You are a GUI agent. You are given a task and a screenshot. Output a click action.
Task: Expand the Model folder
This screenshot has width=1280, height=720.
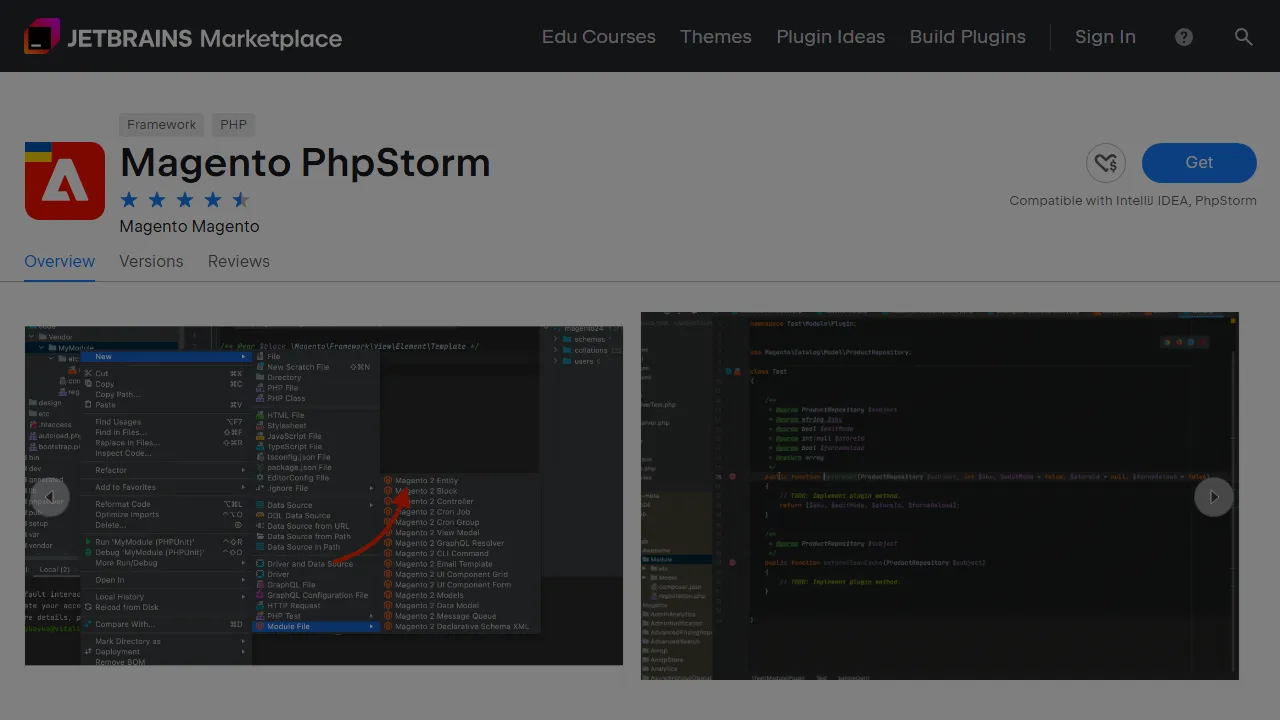tap(644, 578)
